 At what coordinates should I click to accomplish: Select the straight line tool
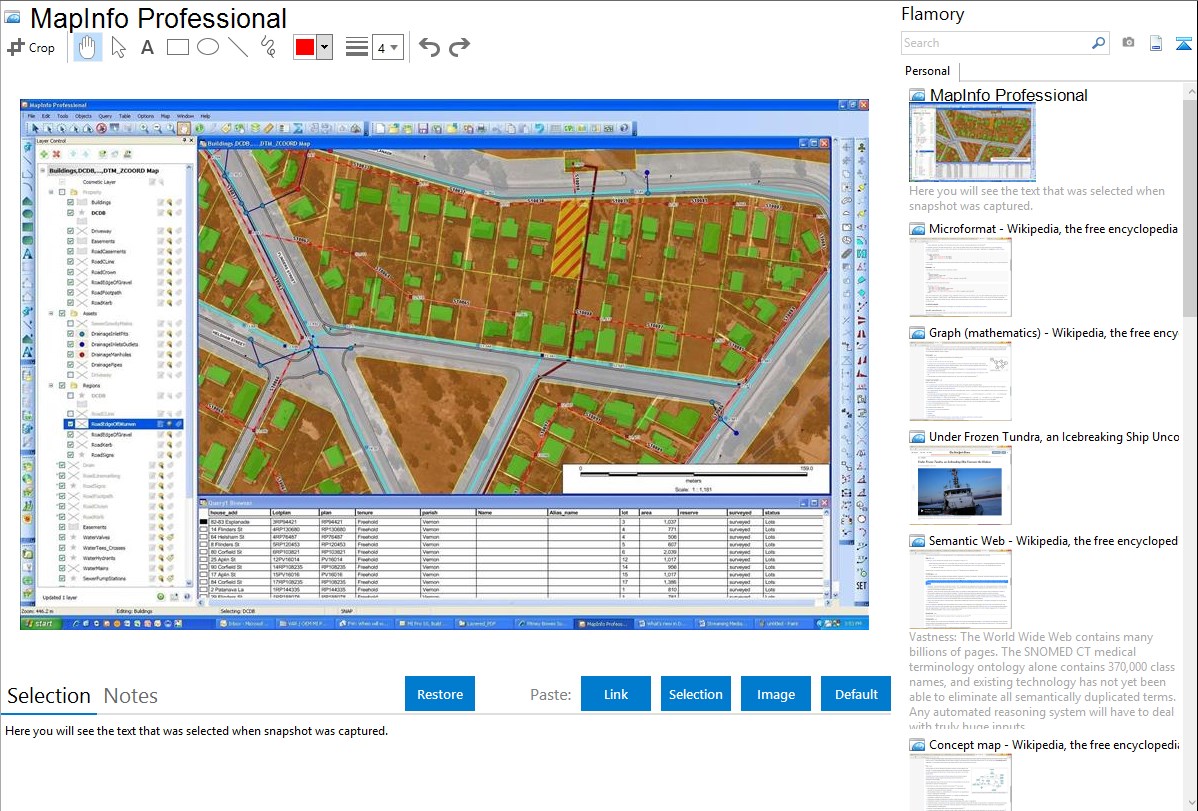coord(238,47)
